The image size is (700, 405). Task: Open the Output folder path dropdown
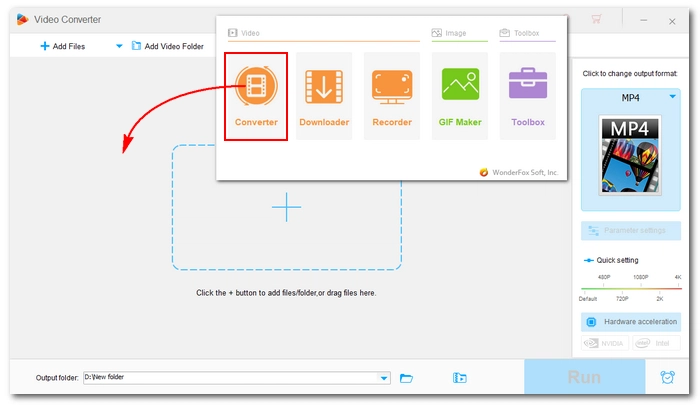(x=384, y=378)
